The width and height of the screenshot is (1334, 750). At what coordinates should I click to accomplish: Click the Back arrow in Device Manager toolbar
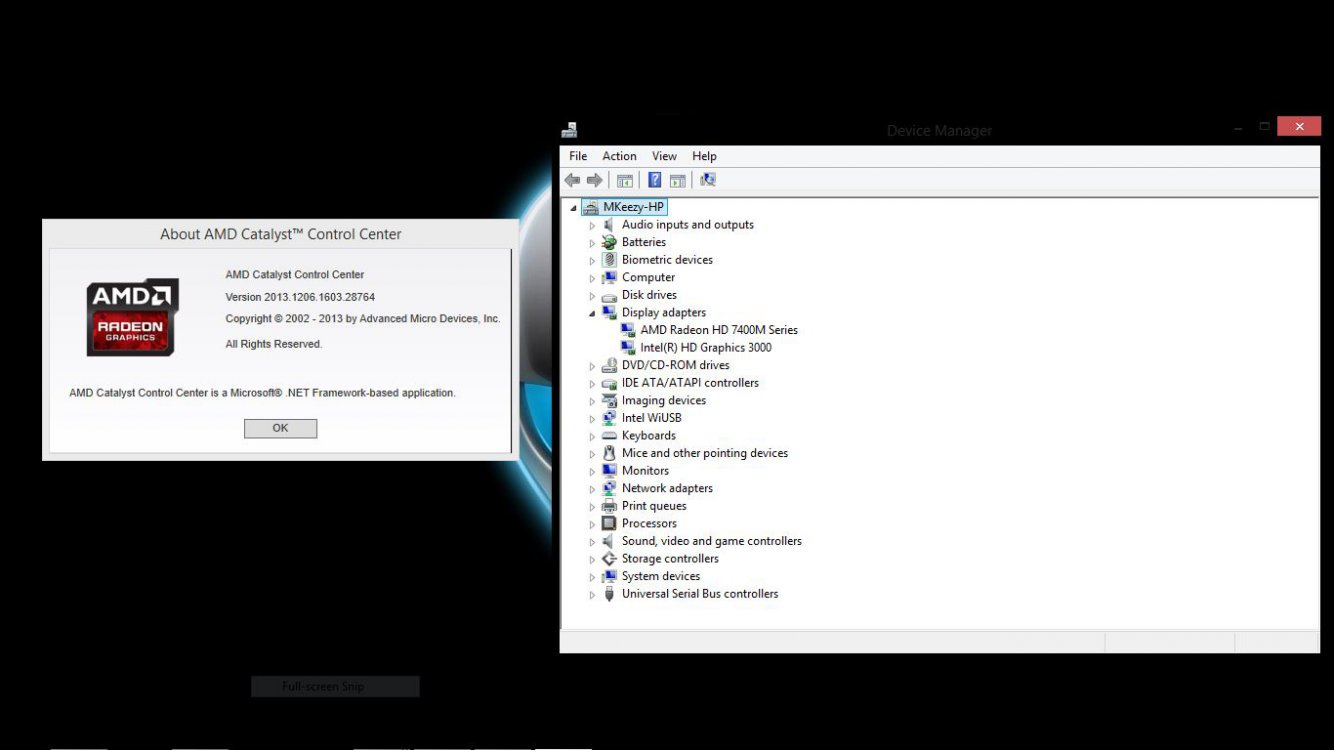pos(572,180)
